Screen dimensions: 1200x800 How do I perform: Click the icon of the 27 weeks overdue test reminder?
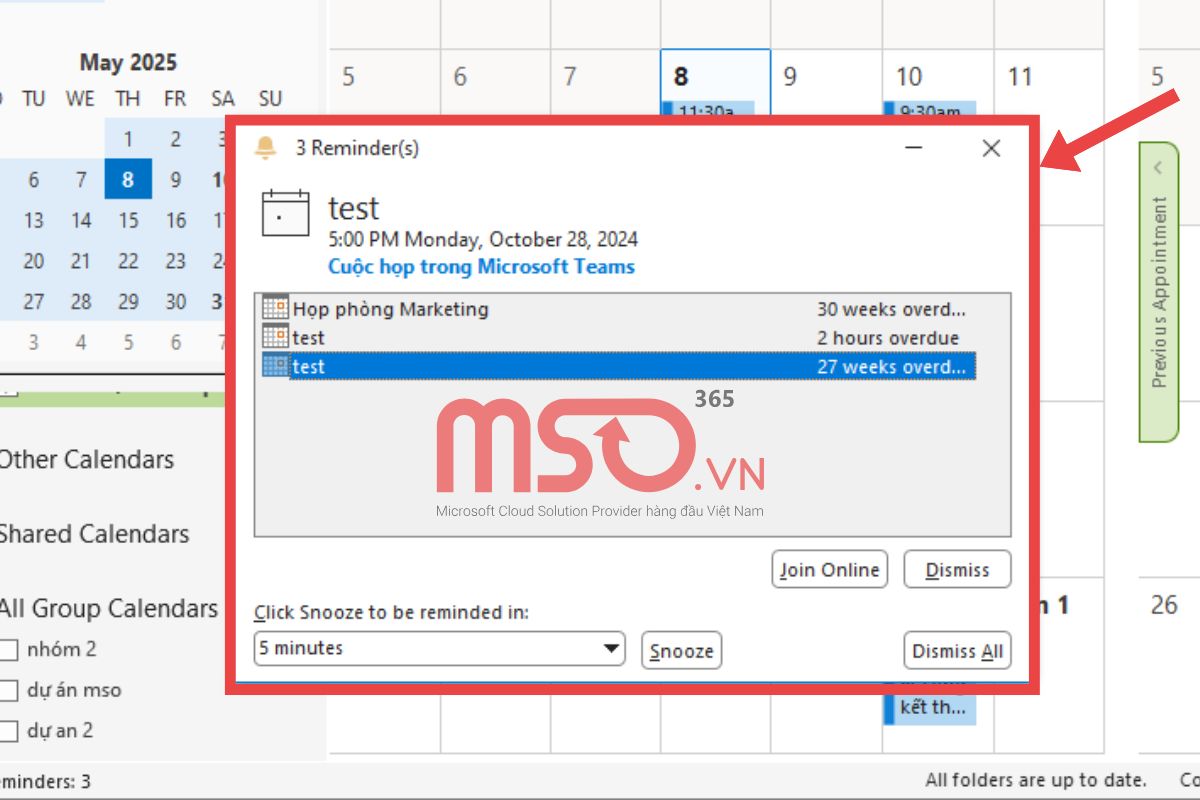[275, 366]
